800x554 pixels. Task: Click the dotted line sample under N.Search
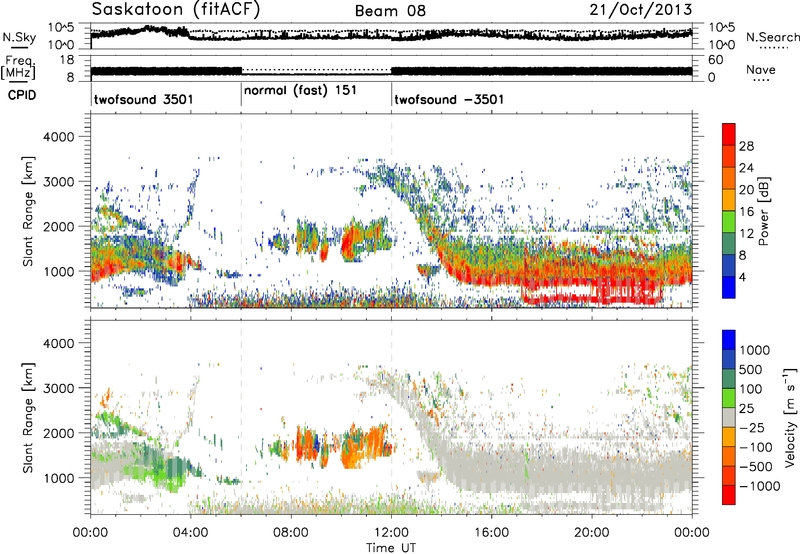[x=774, y=48]
